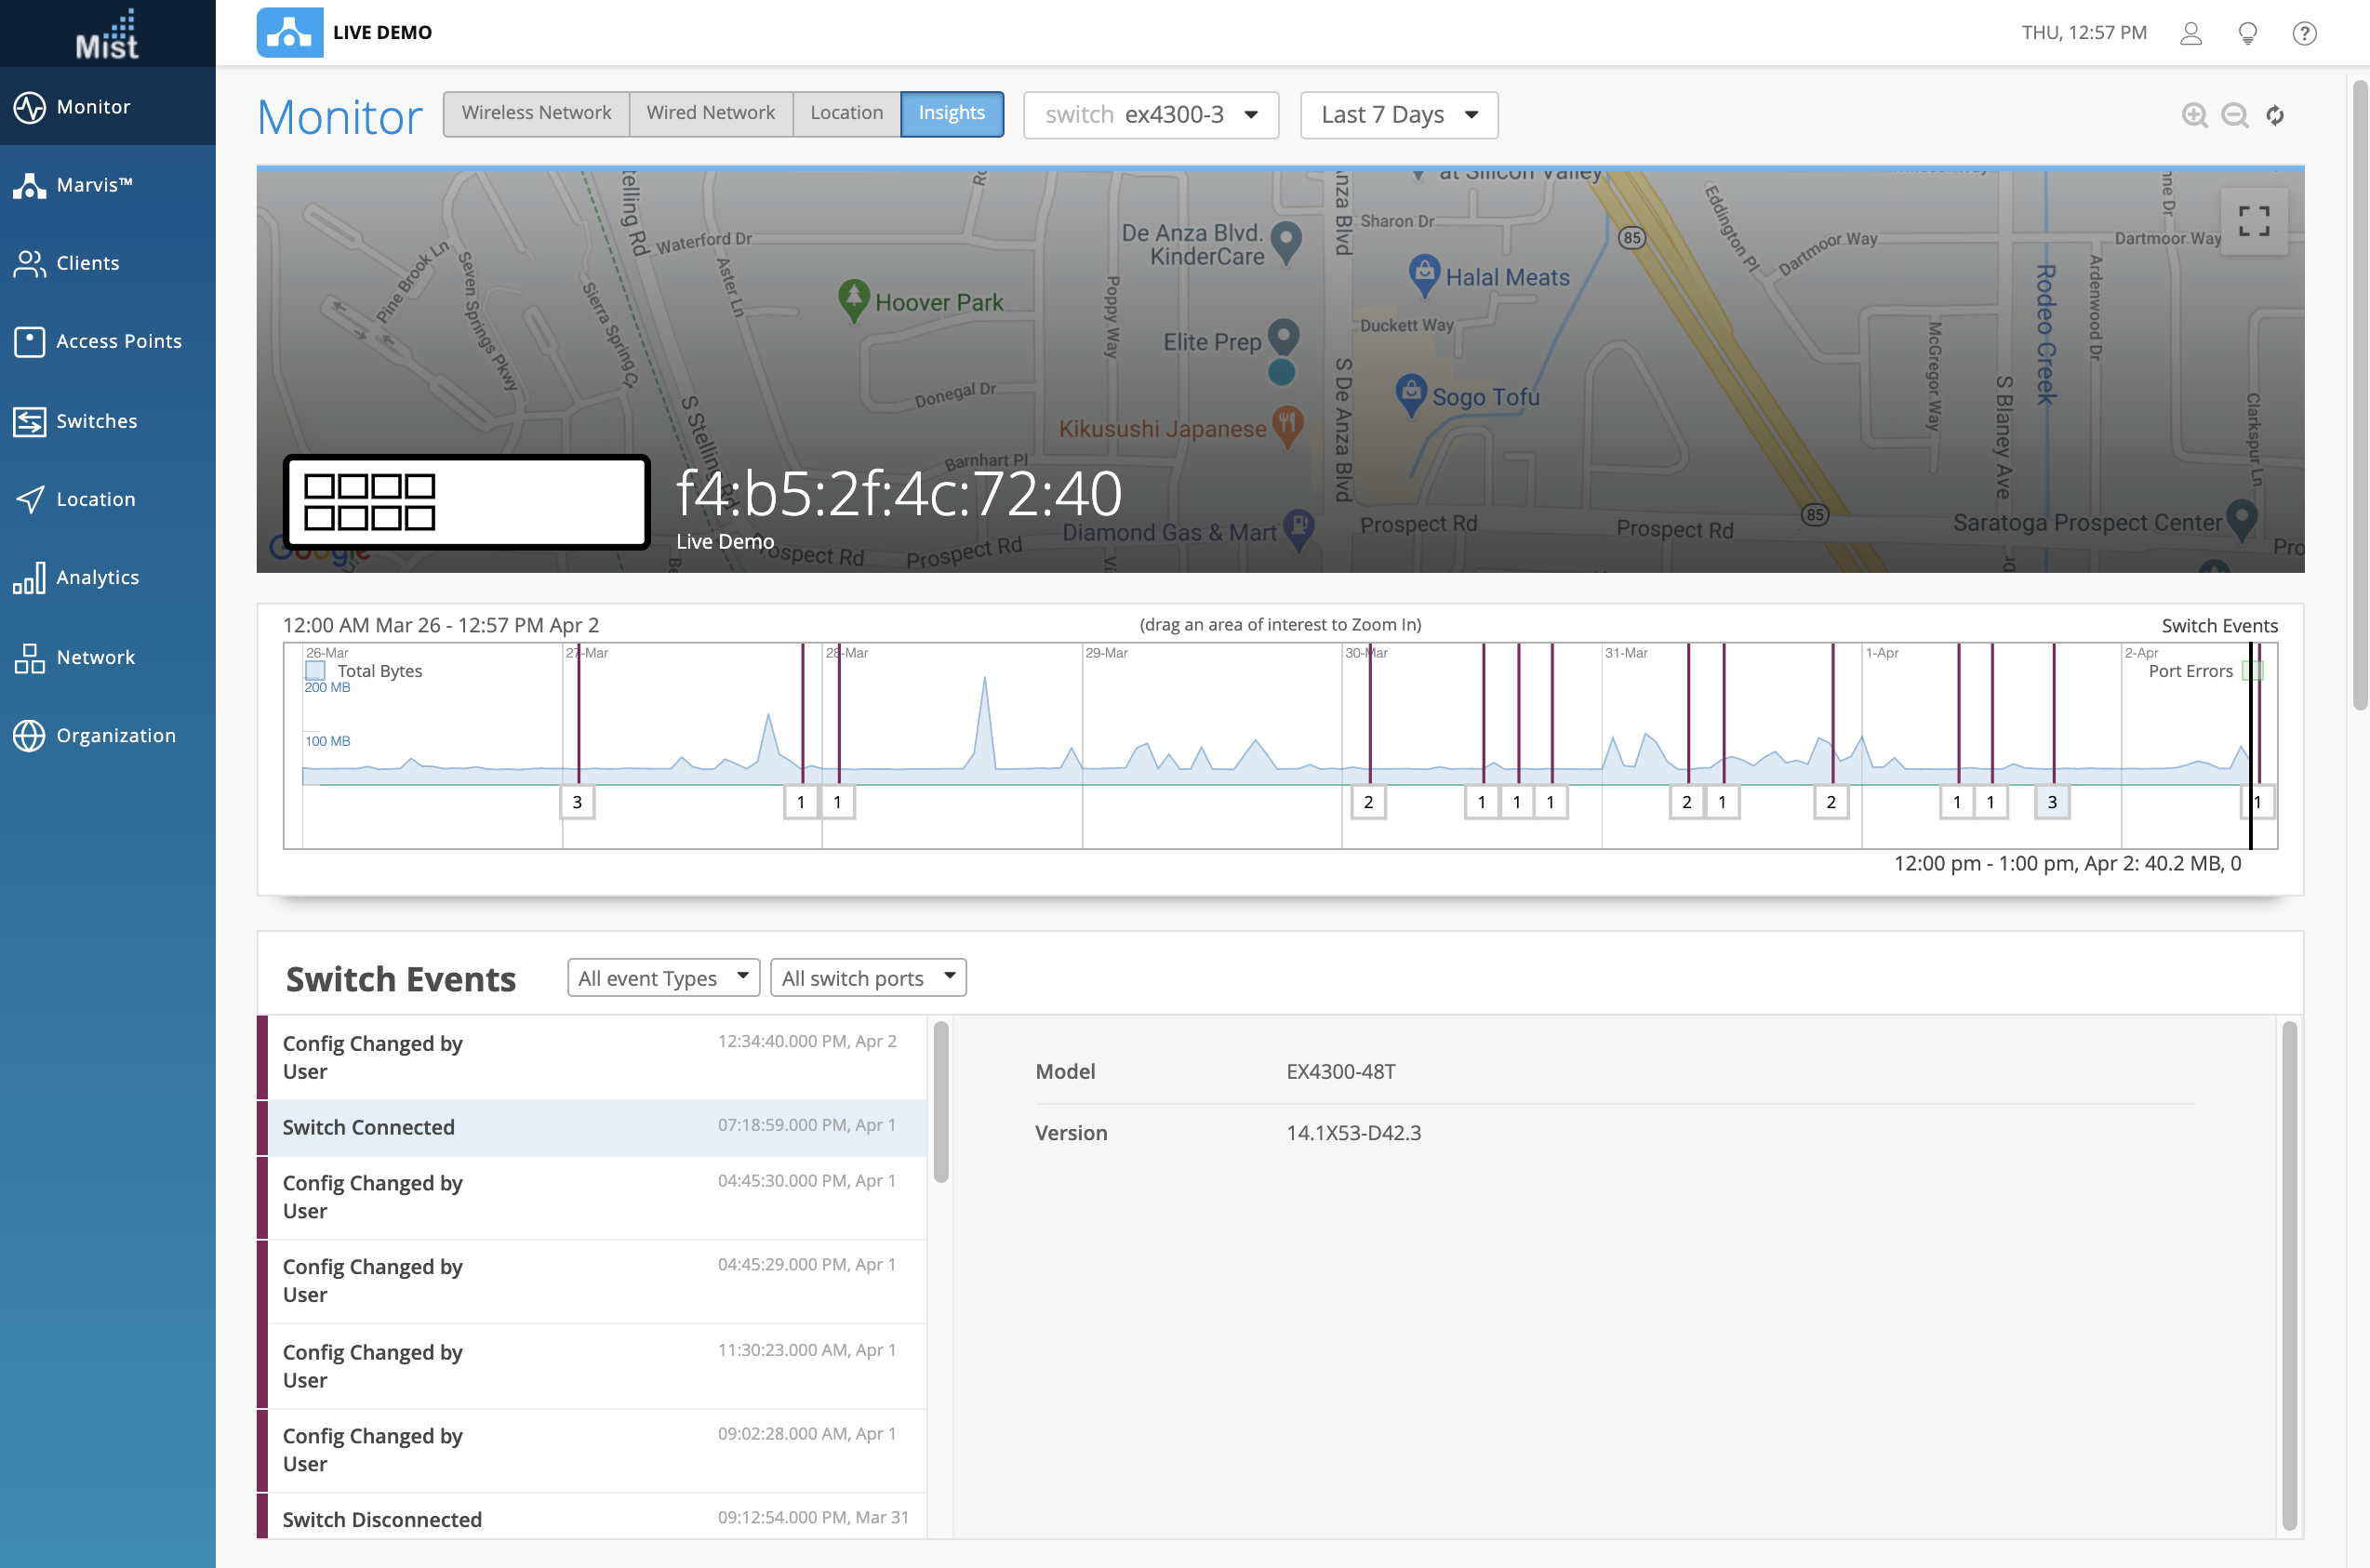Toggle the Port Errors checkbox
Image resolution: width=2370 pixels, height=1568 pixels.
[x=2251, y=670]
